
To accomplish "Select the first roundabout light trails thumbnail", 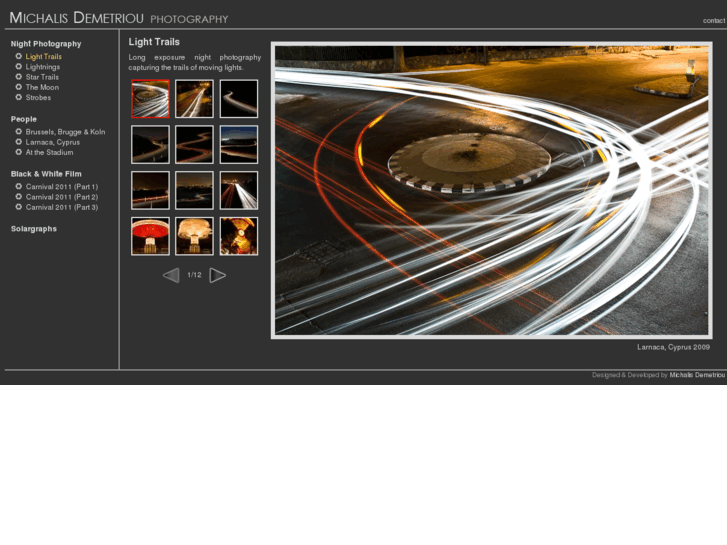I will point(150,99).
